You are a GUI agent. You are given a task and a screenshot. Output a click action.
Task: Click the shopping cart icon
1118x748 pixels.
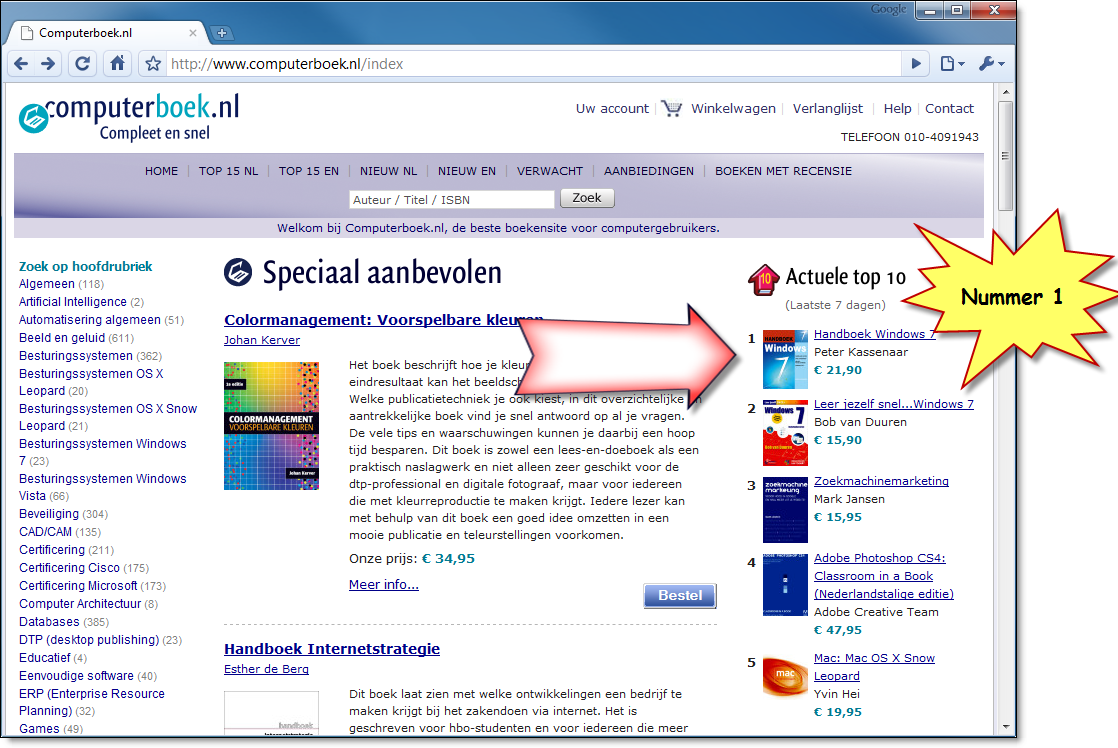coord(671,108)
